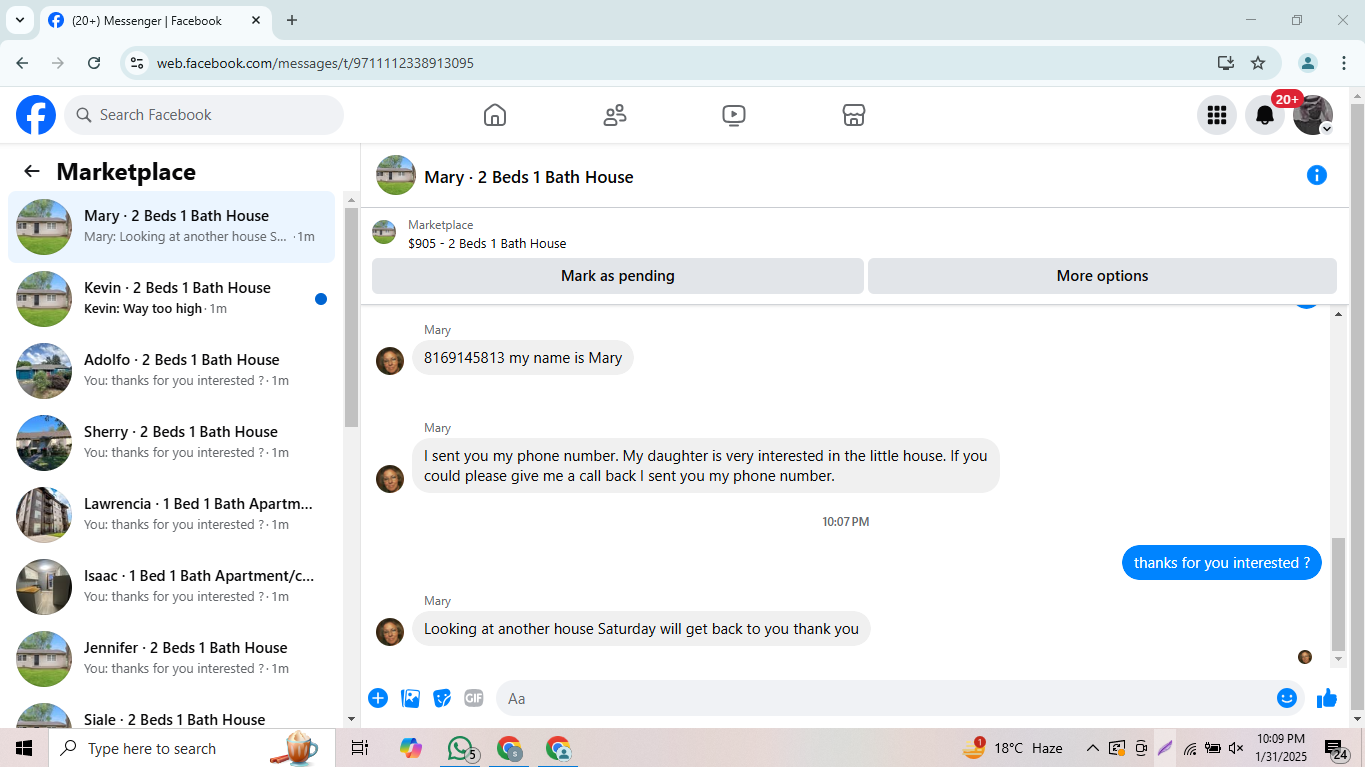
Task: Open the GIF picker
Action: point(474,698)
